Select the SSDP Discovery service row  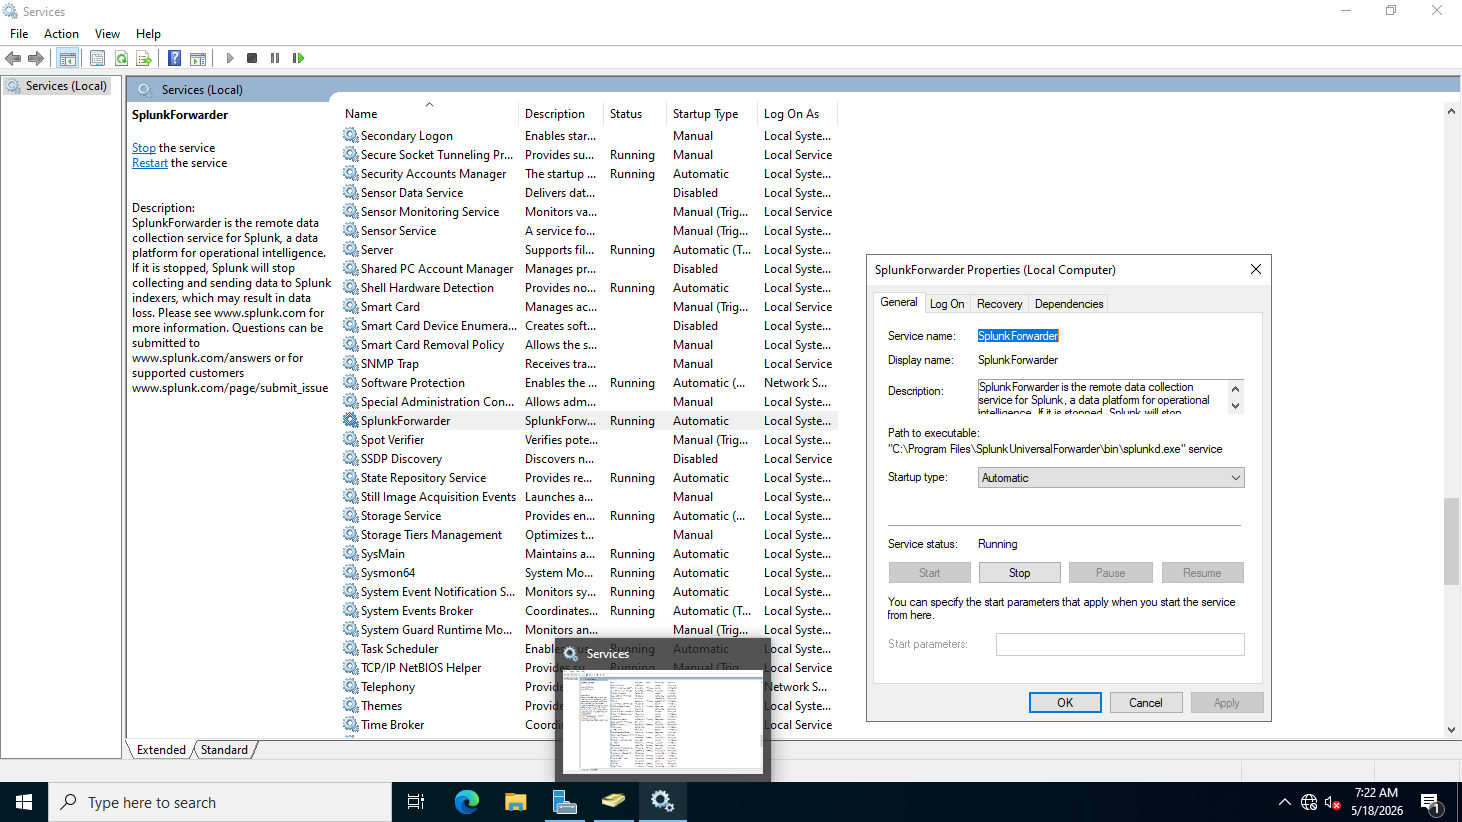pos(589,459)
